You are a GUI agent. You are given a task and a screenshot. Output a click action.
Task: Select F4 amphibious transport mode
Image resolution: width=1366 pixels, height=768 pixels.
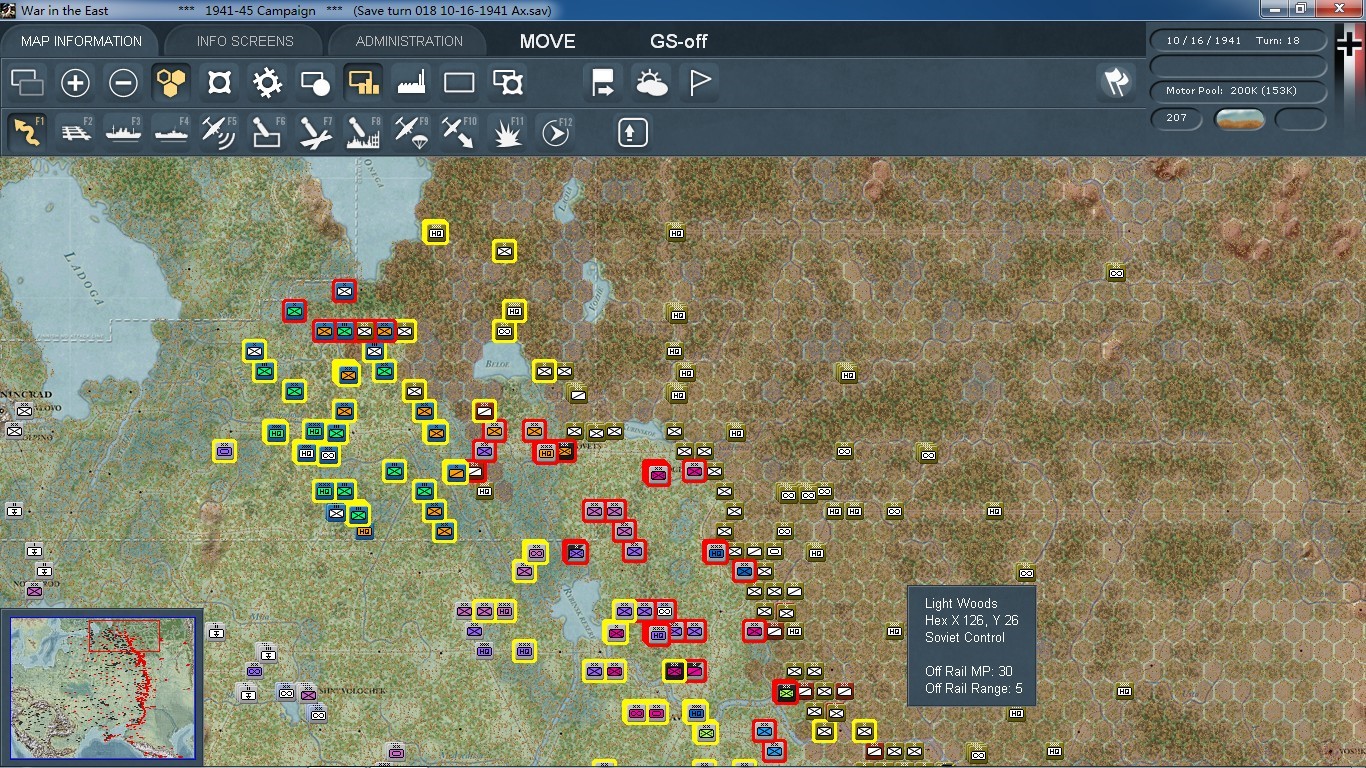point(171,131)
